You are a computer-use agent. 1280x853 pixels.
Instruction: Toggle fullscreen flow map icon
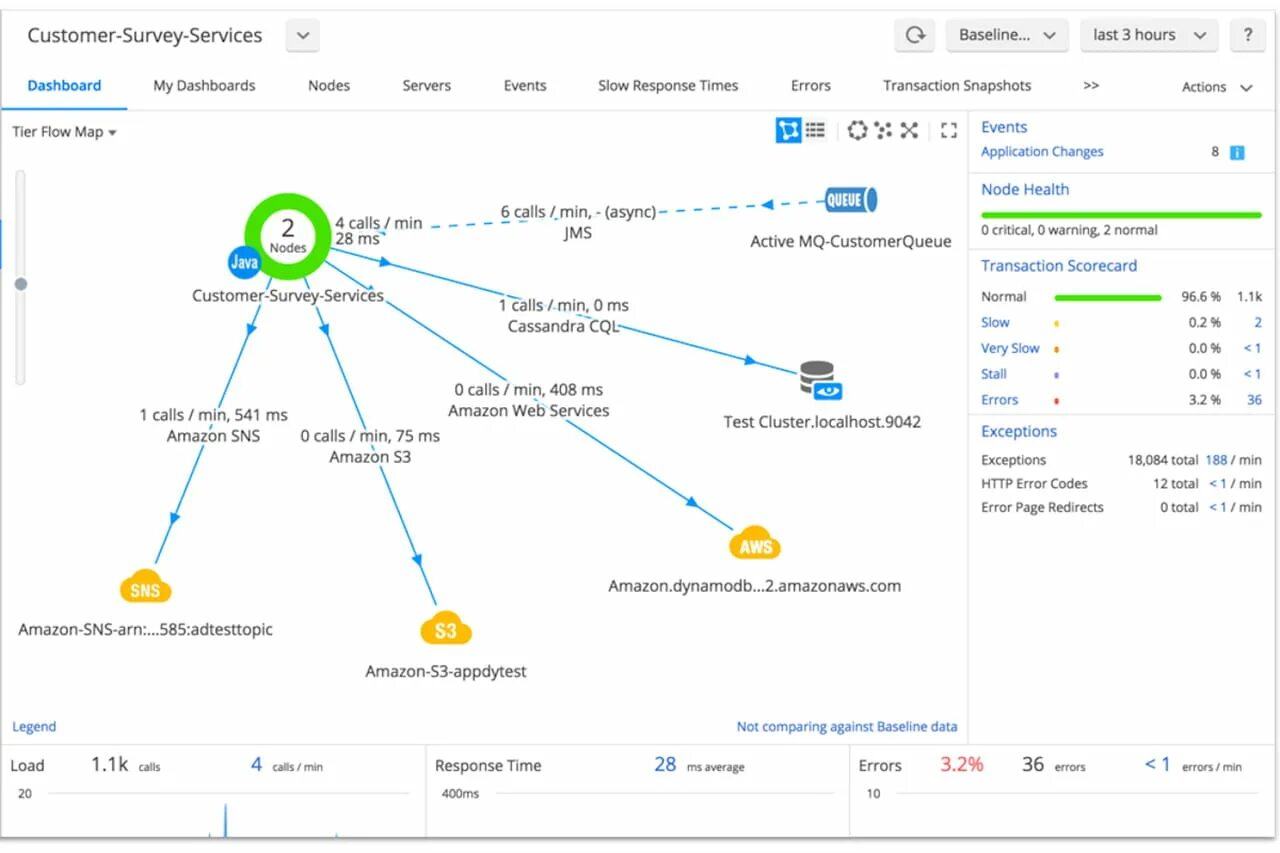pos(949,130)
